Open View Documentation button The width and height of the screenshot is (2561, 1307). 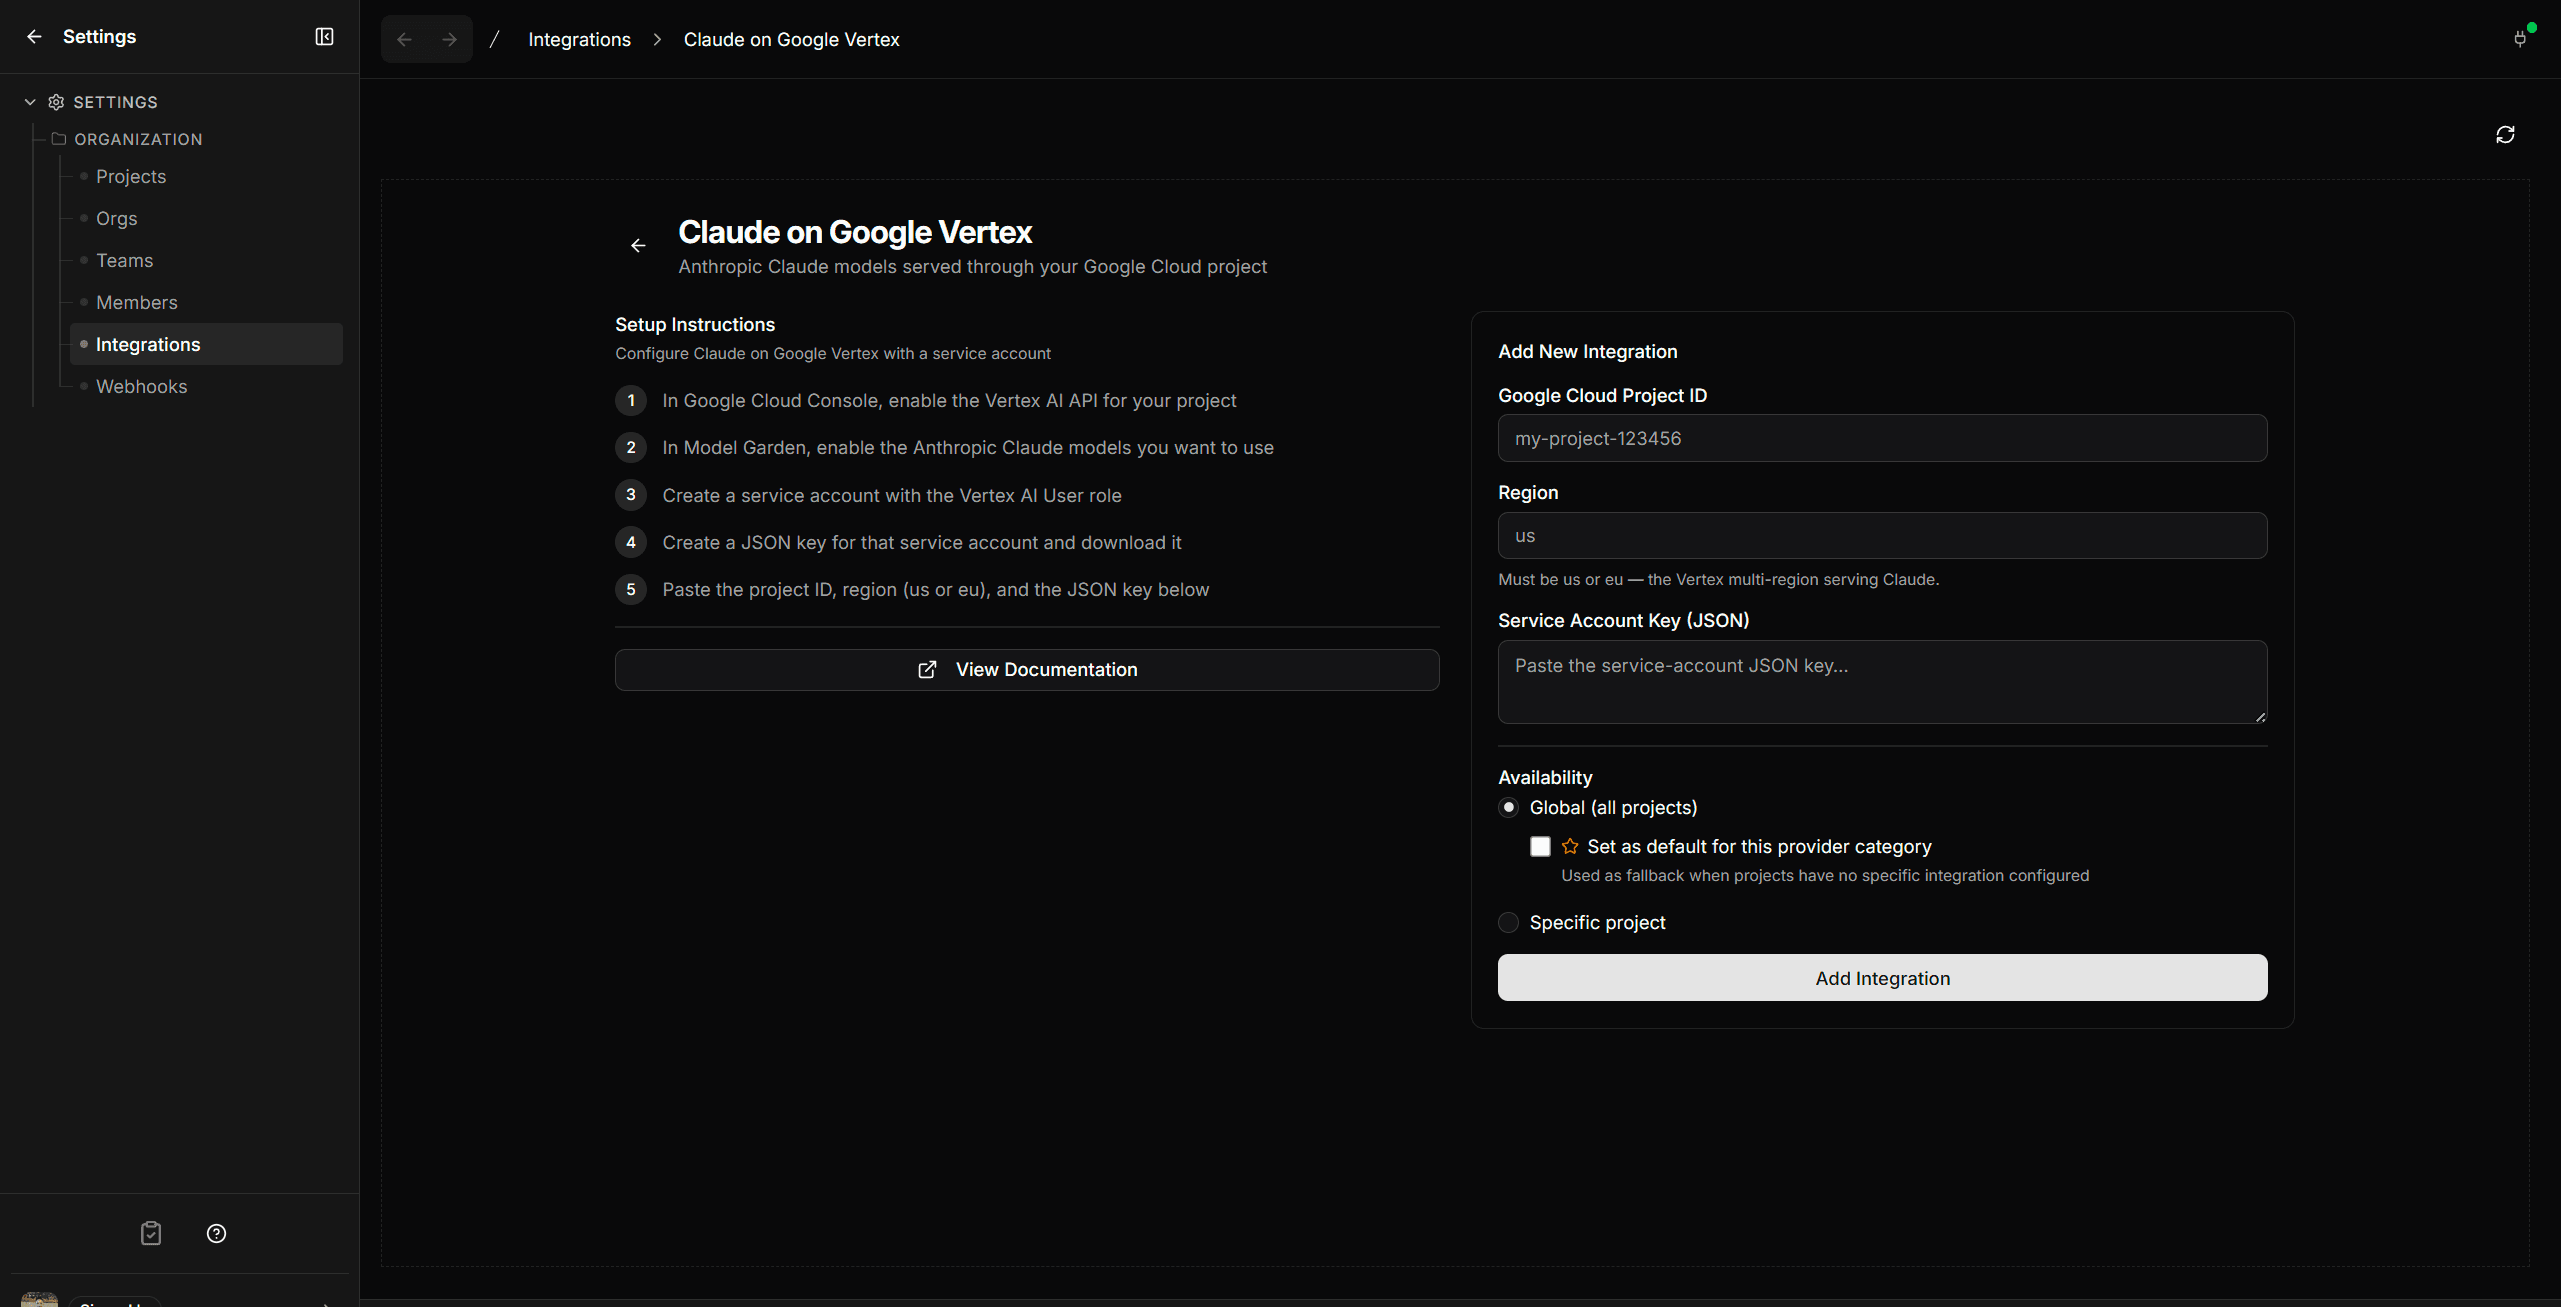click(x=1027, y=670)
